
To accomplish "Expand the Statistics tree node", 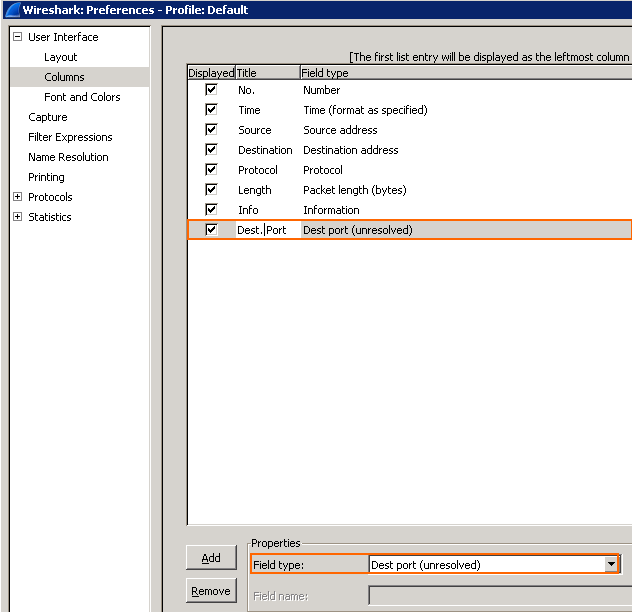I will point(17,216).
